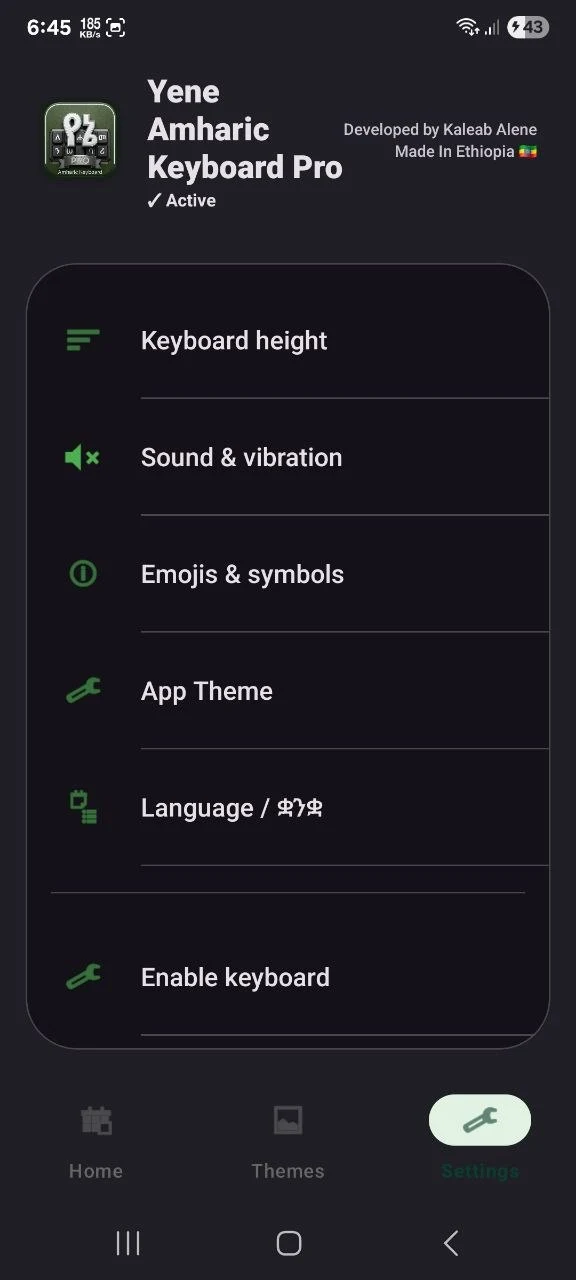Select the Enable keyboard option
Screen dimensions: 576x1280
click(288, 977)
